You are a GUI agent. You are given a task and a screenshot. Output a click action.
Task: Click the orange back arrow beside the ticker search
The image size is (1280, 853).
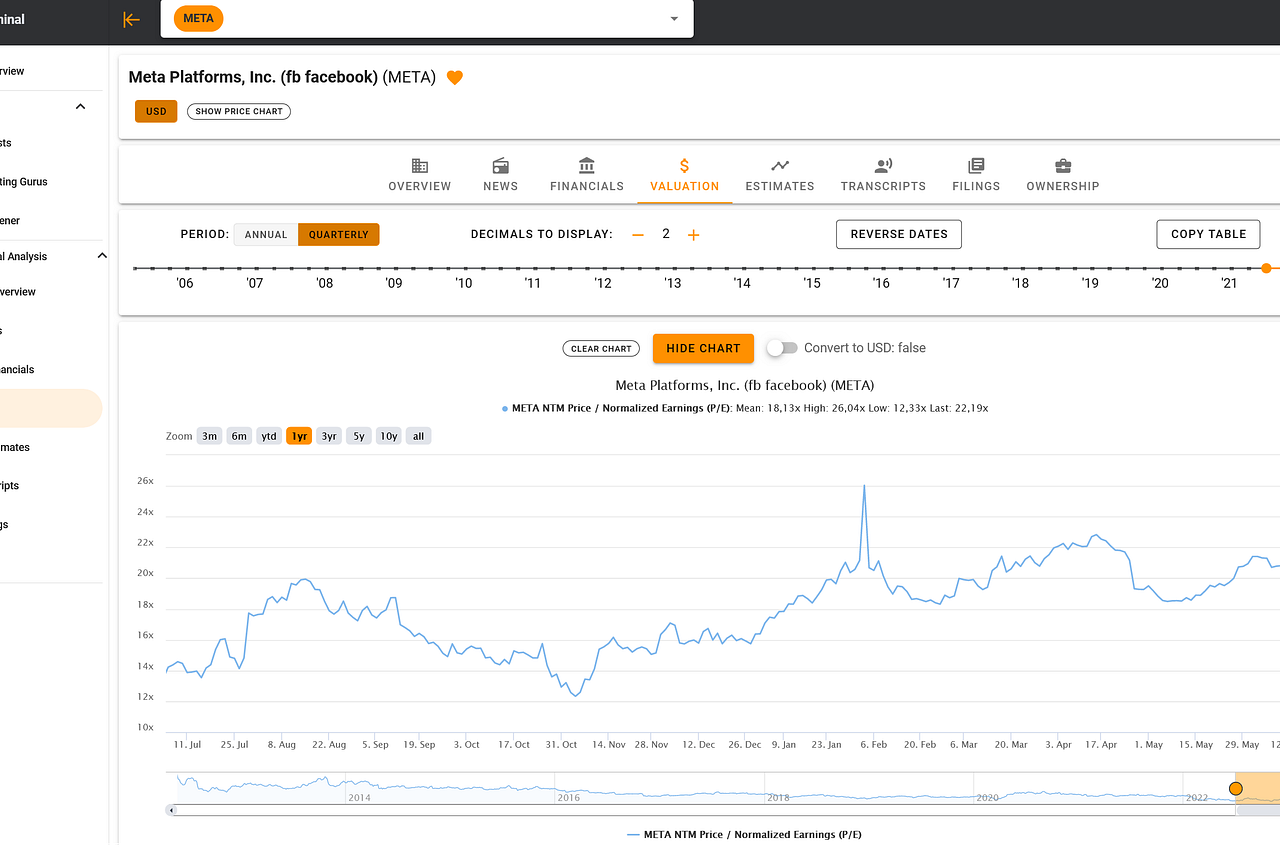tap(131, 19)
